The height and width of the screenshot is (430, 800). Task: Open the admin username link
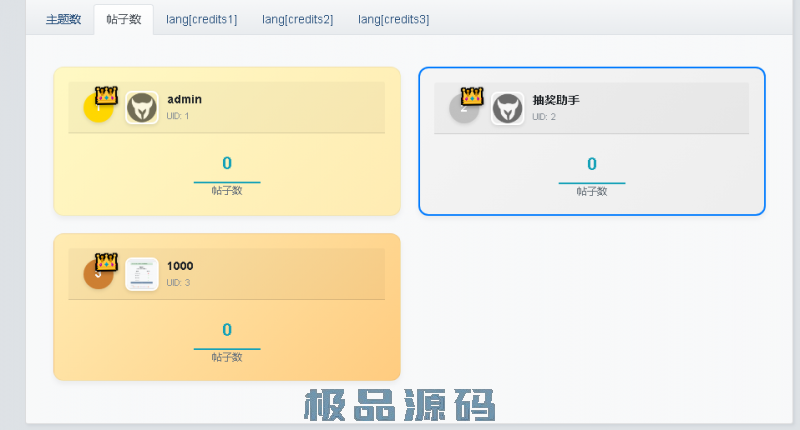coord(185,100)
